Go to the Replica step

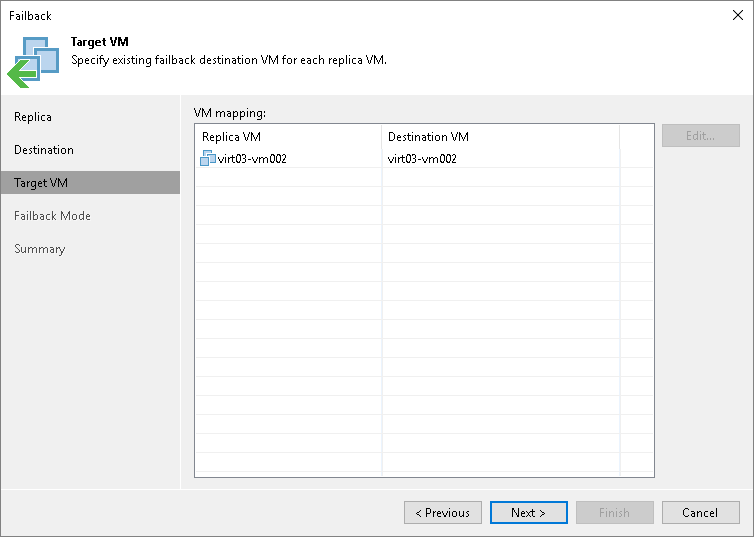33,117
